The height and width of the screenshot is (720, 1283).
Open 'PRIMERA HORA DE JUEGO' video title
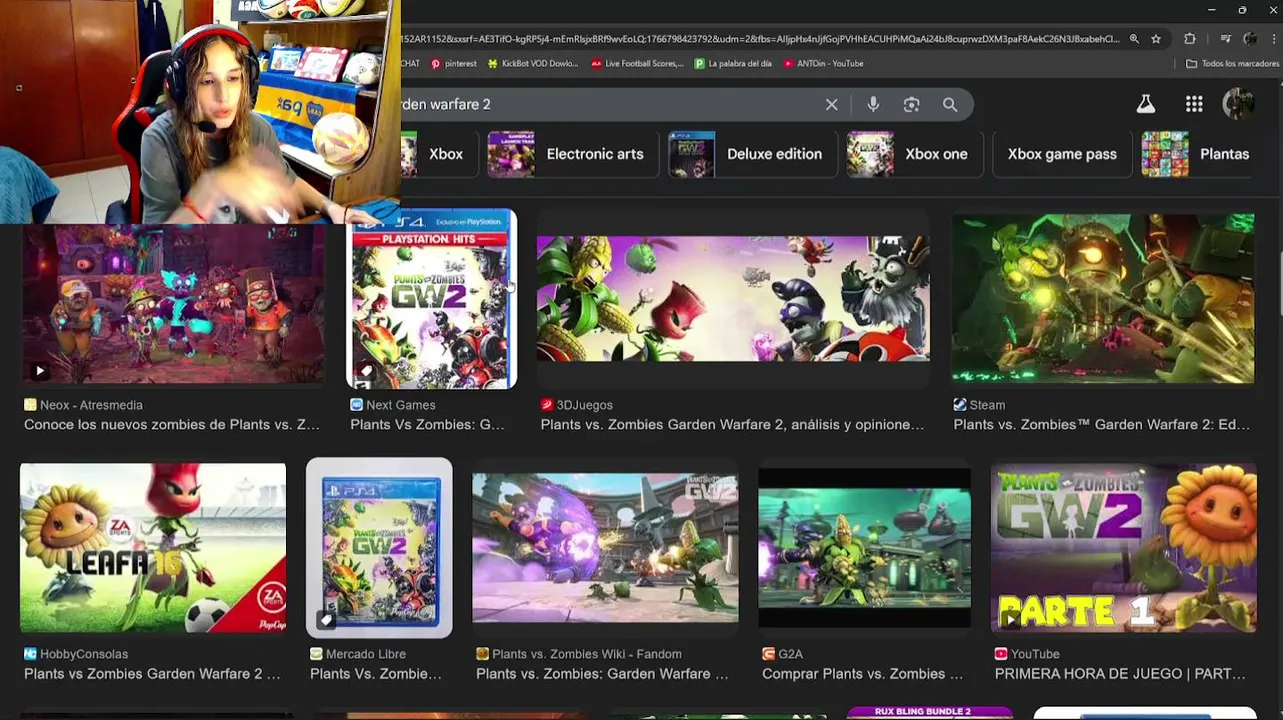click(x=1120, y=674)
